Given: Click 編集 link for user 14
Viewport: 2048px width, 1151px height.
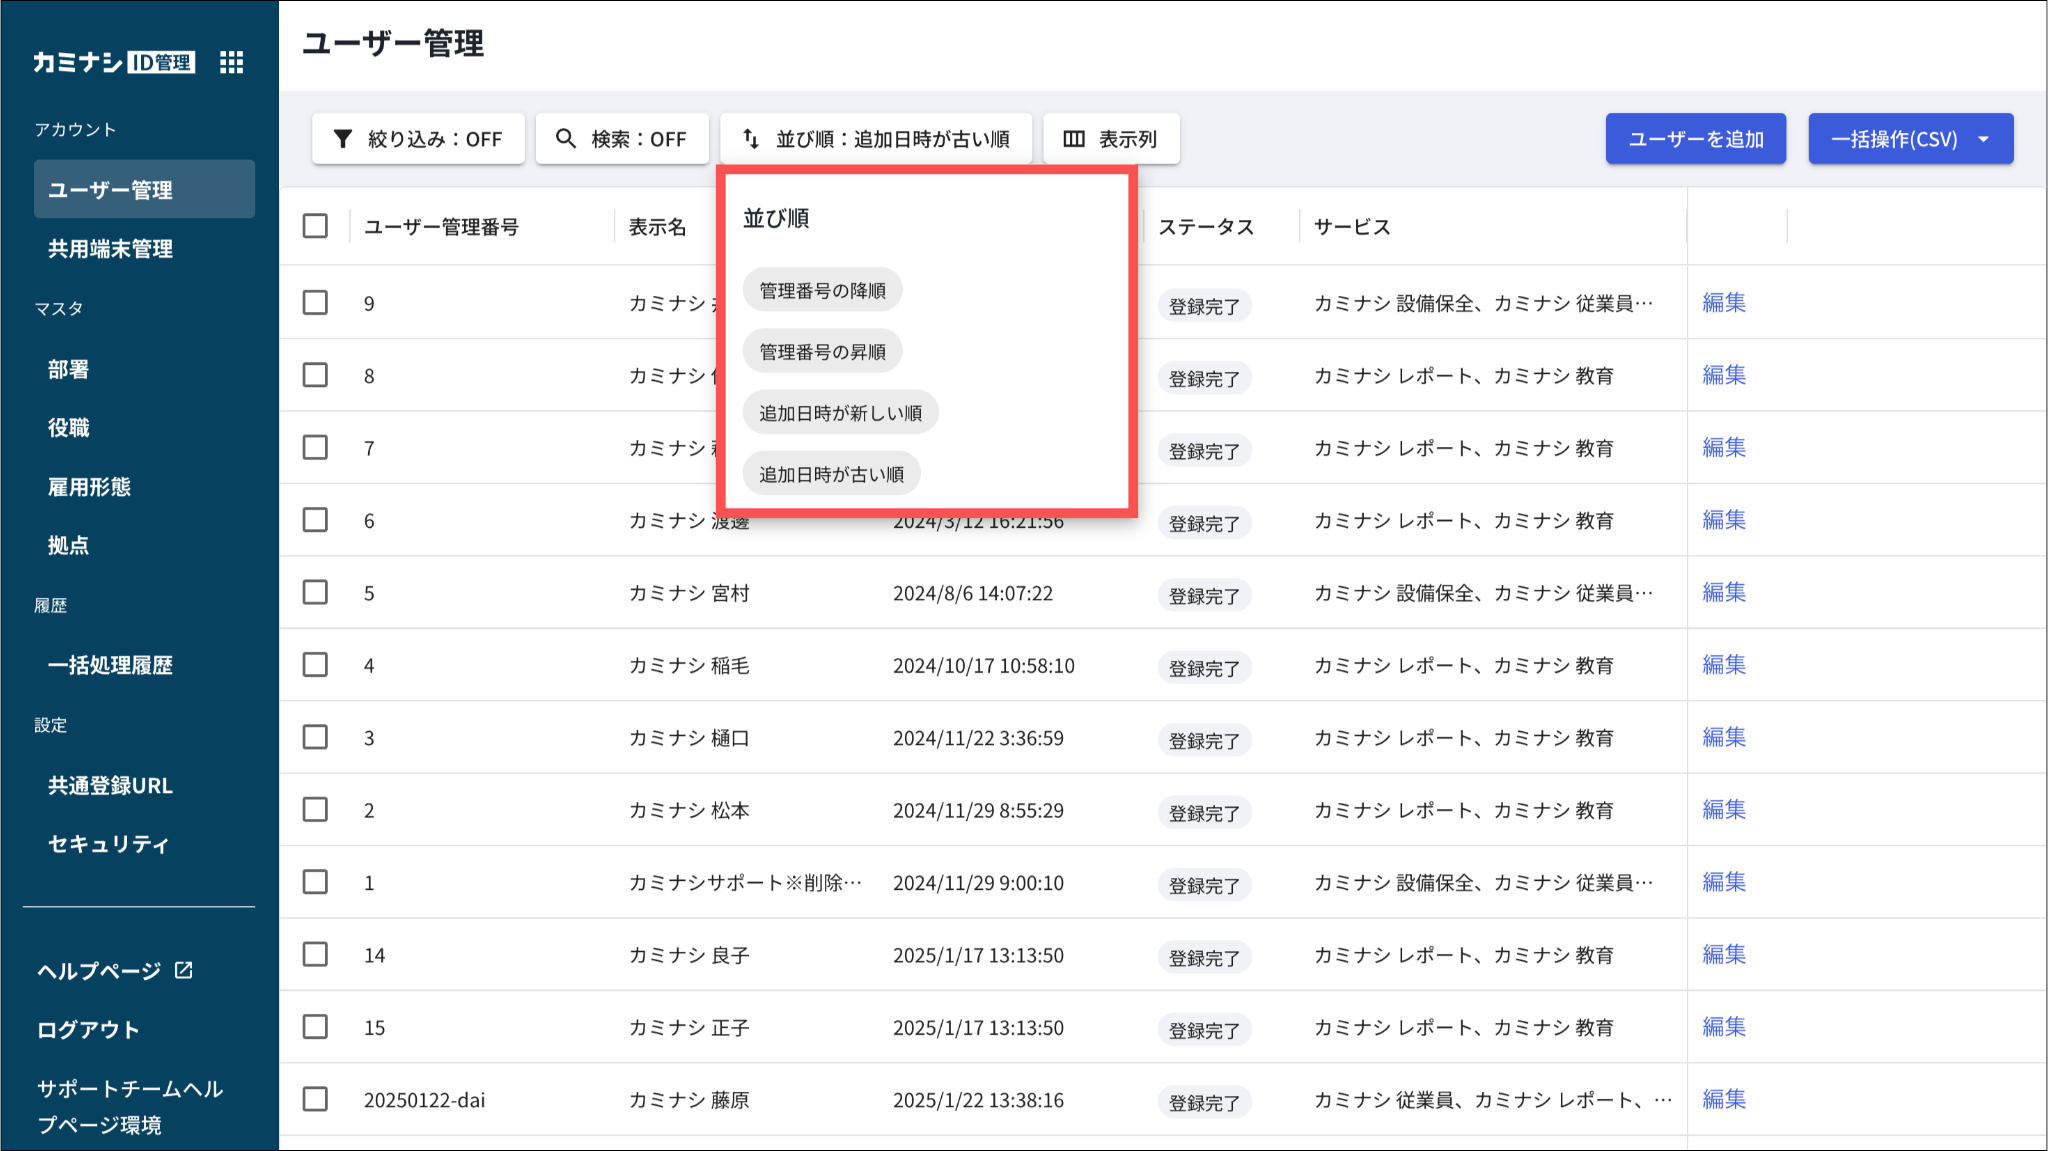Looking at the screenshot, I should click(1724, 954).
